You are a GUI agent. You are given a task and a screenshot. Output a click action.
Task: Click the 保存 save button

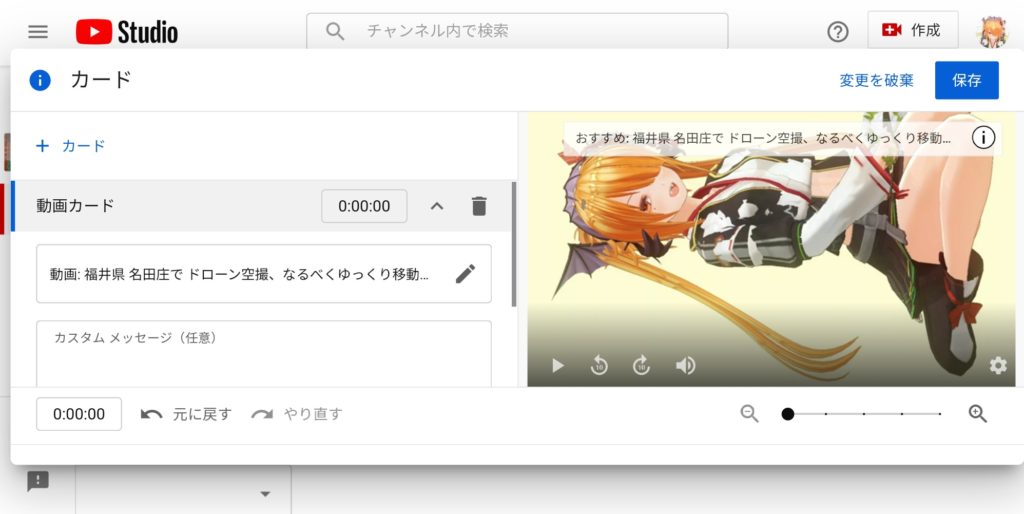967,80
